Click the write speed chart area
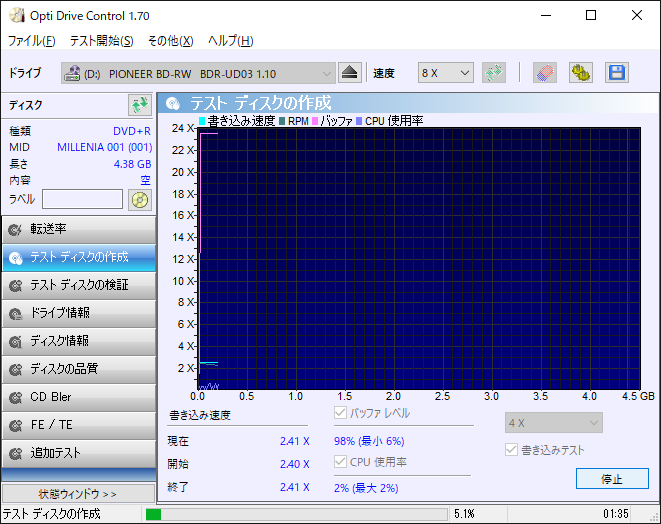 coord(419,258)
